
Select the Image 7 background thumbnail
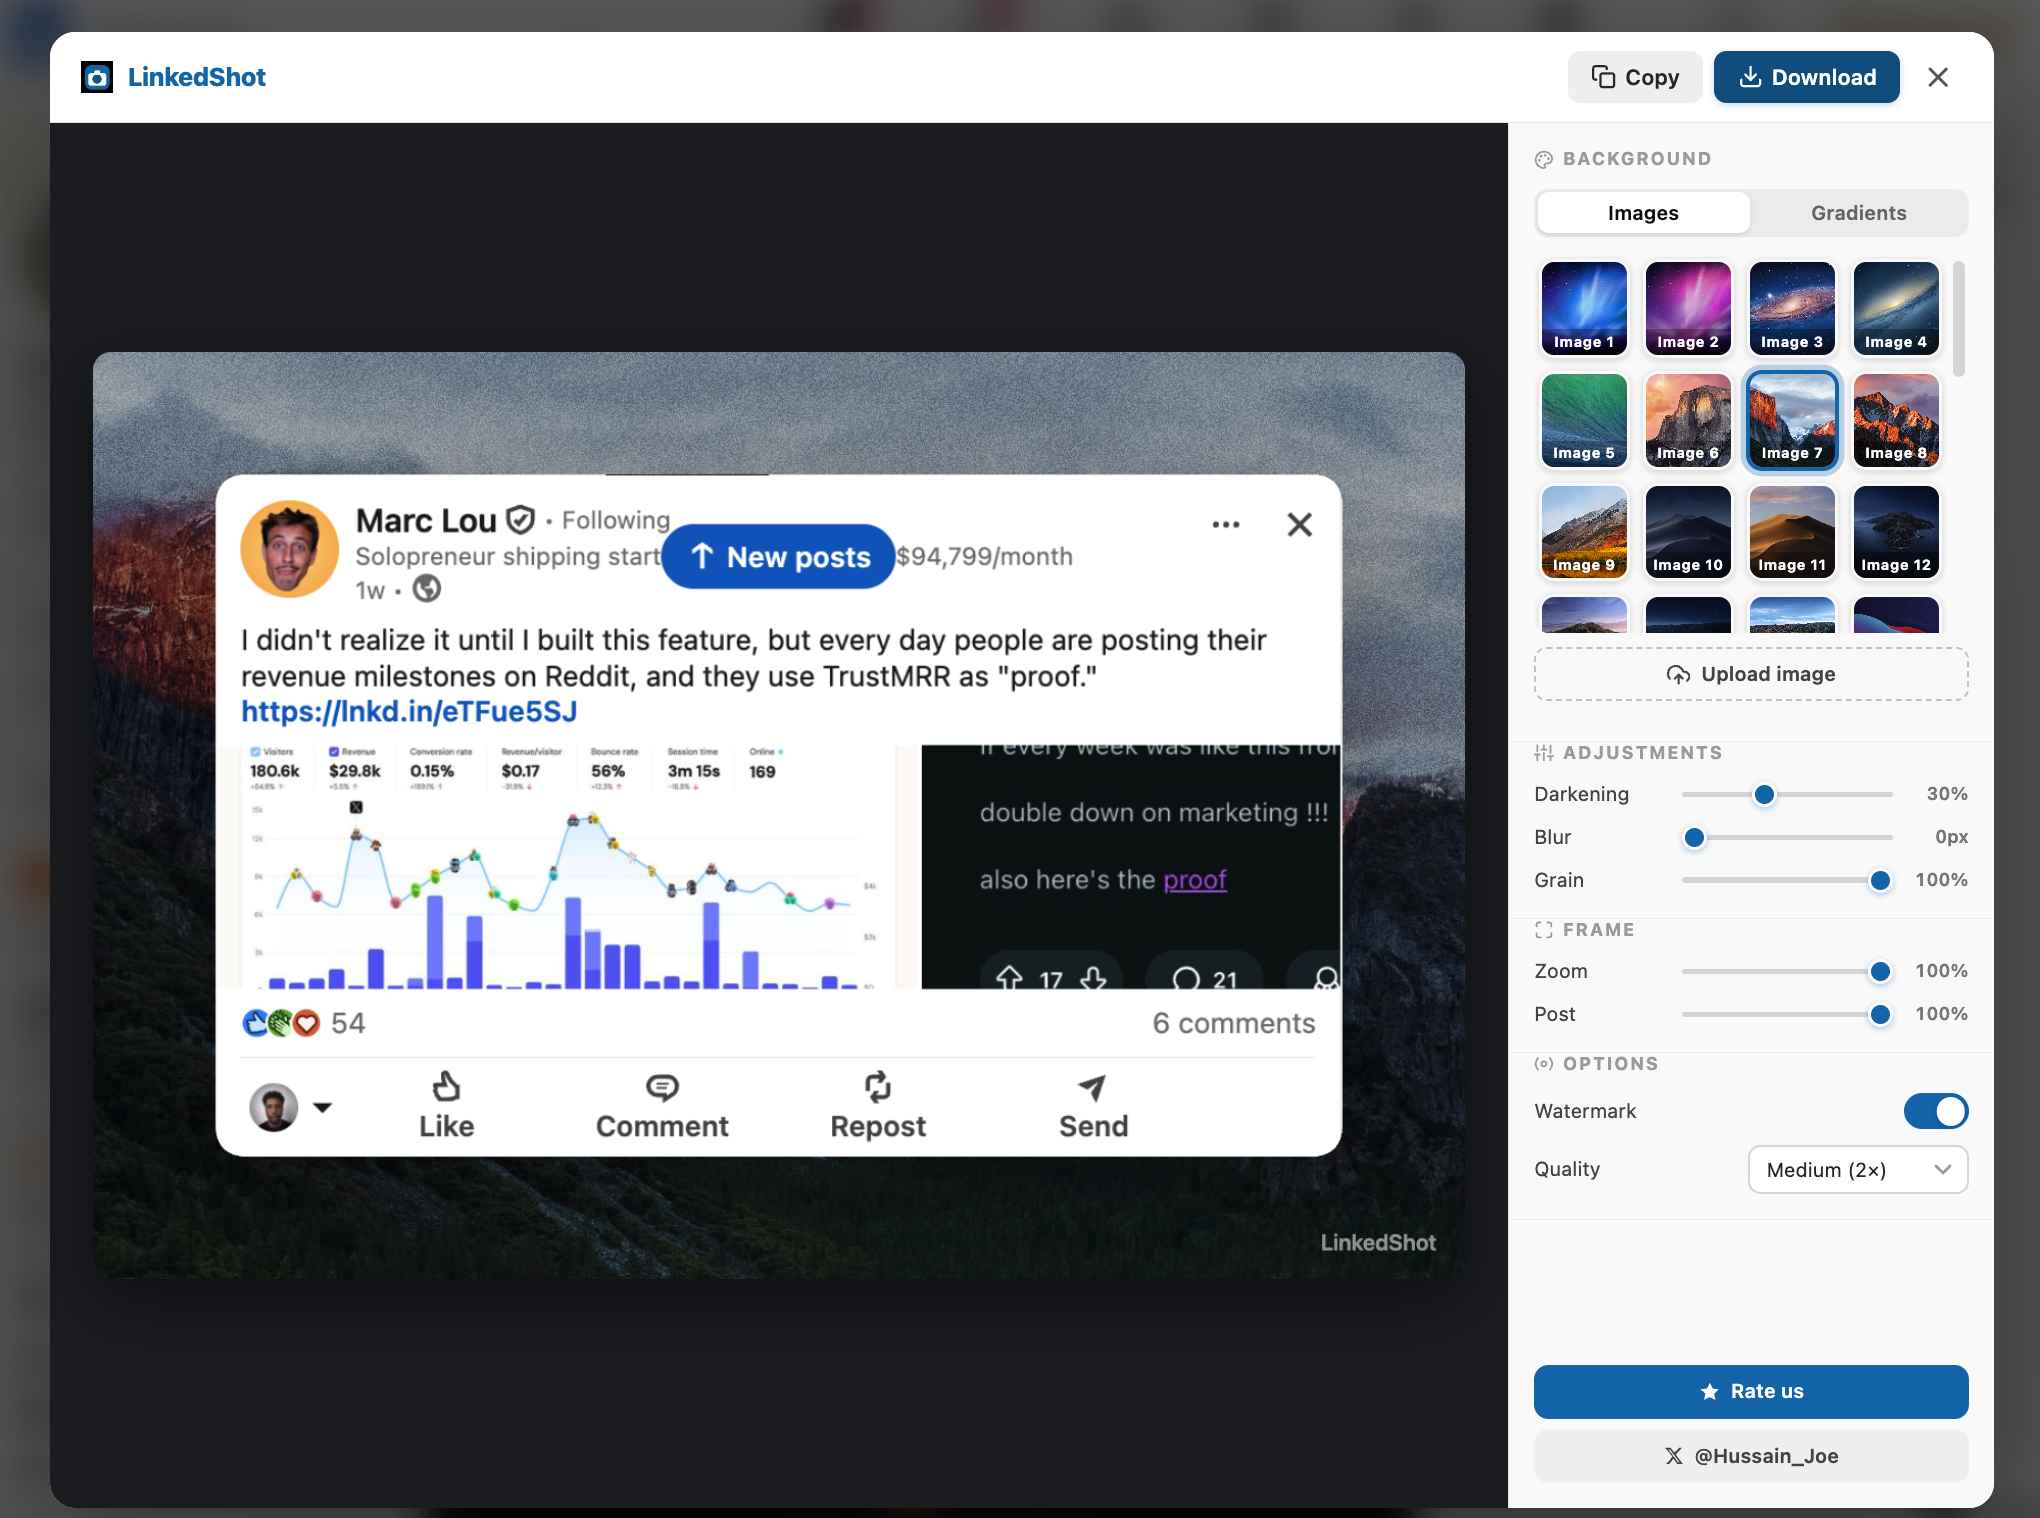pos(1791,420)
